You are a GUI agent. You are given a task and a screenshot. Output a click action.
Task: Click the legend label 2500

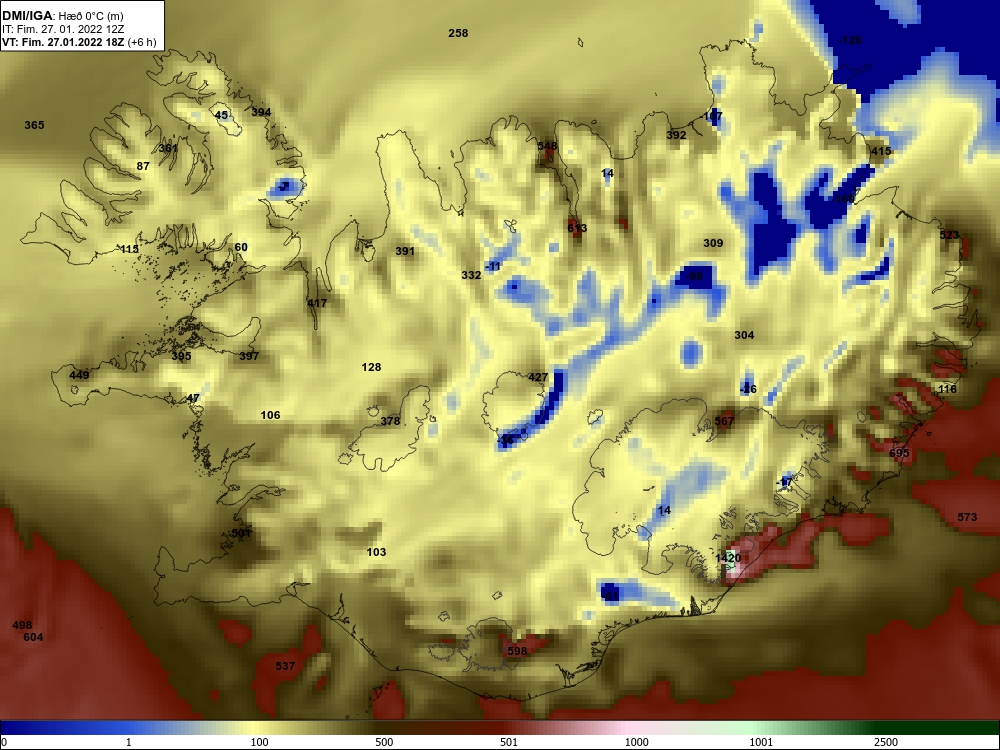click(x=886, y=742)
